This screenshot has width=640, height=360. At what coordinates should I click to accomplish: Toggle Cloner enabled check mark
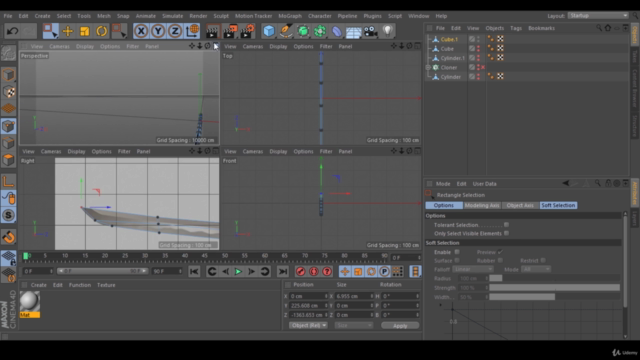pyautogui.click(x=483, y=67)
